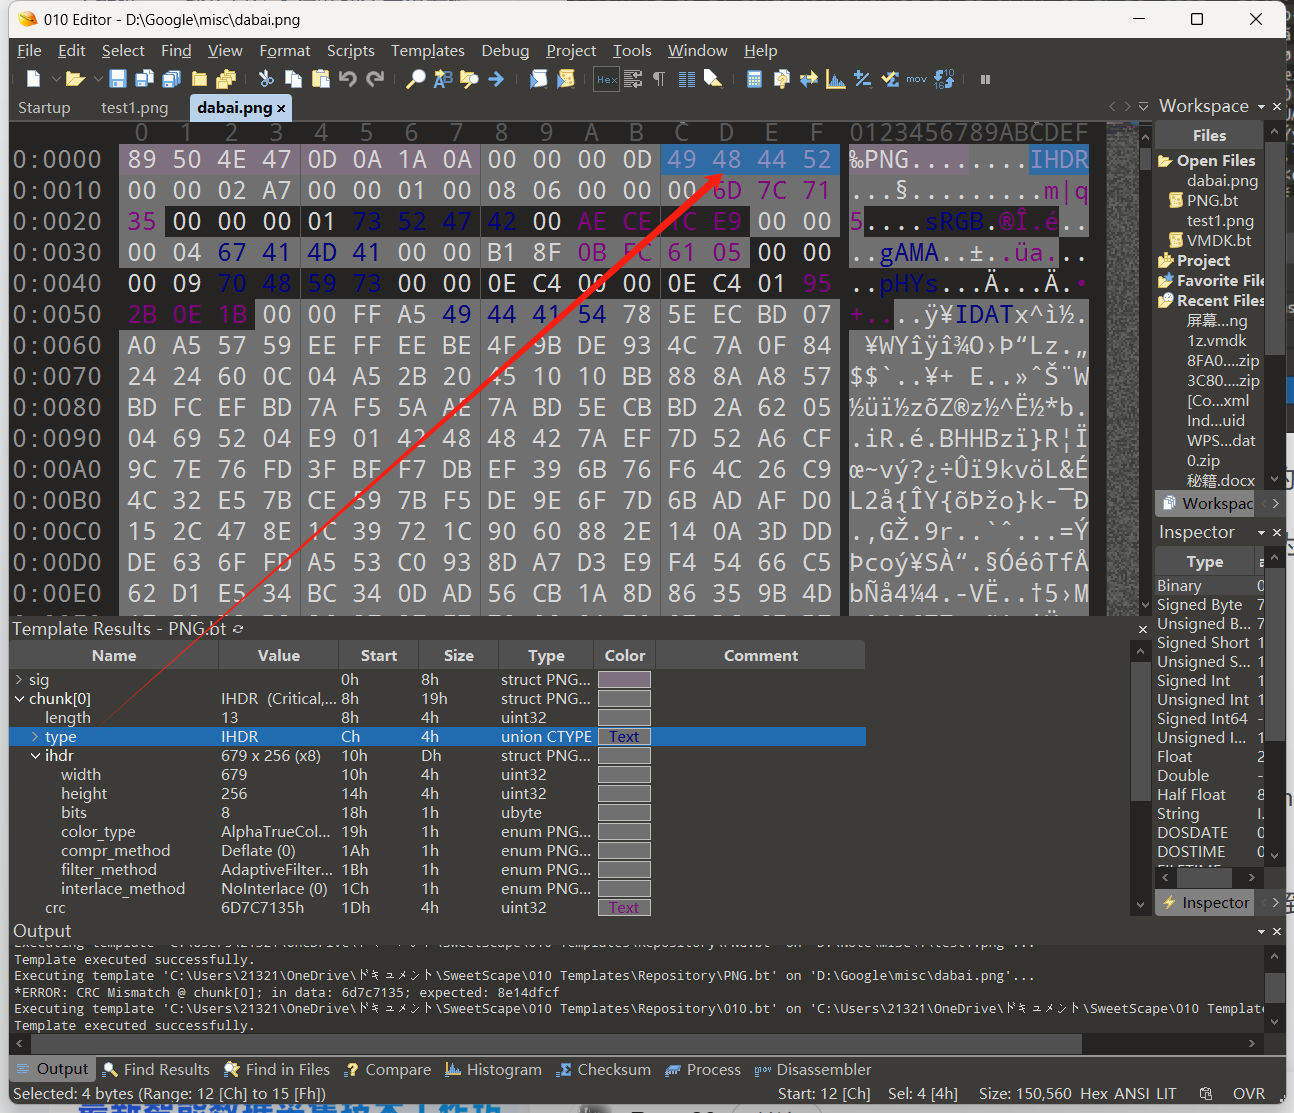Click the Text color swatch for crc row
Image resolution: width=1294 pixels, height=1113 pixels.
[624, 908]
